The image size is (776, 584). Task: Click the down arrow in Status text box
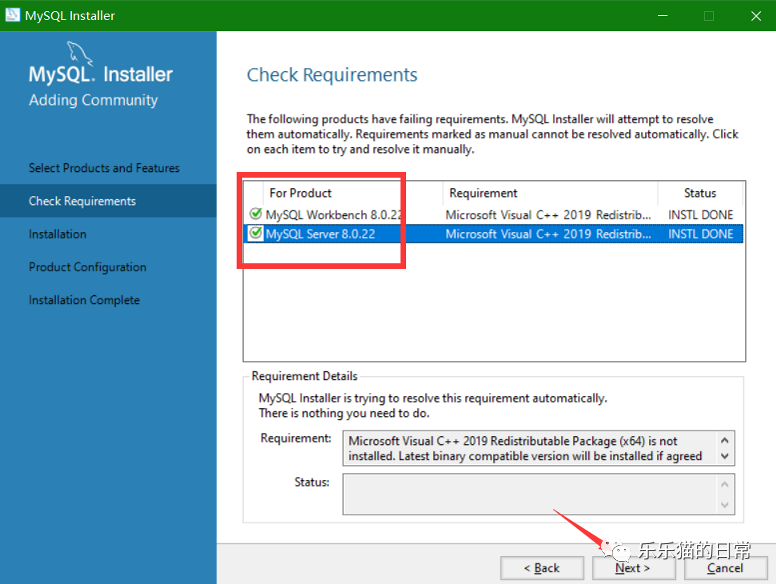coord(725,505)
